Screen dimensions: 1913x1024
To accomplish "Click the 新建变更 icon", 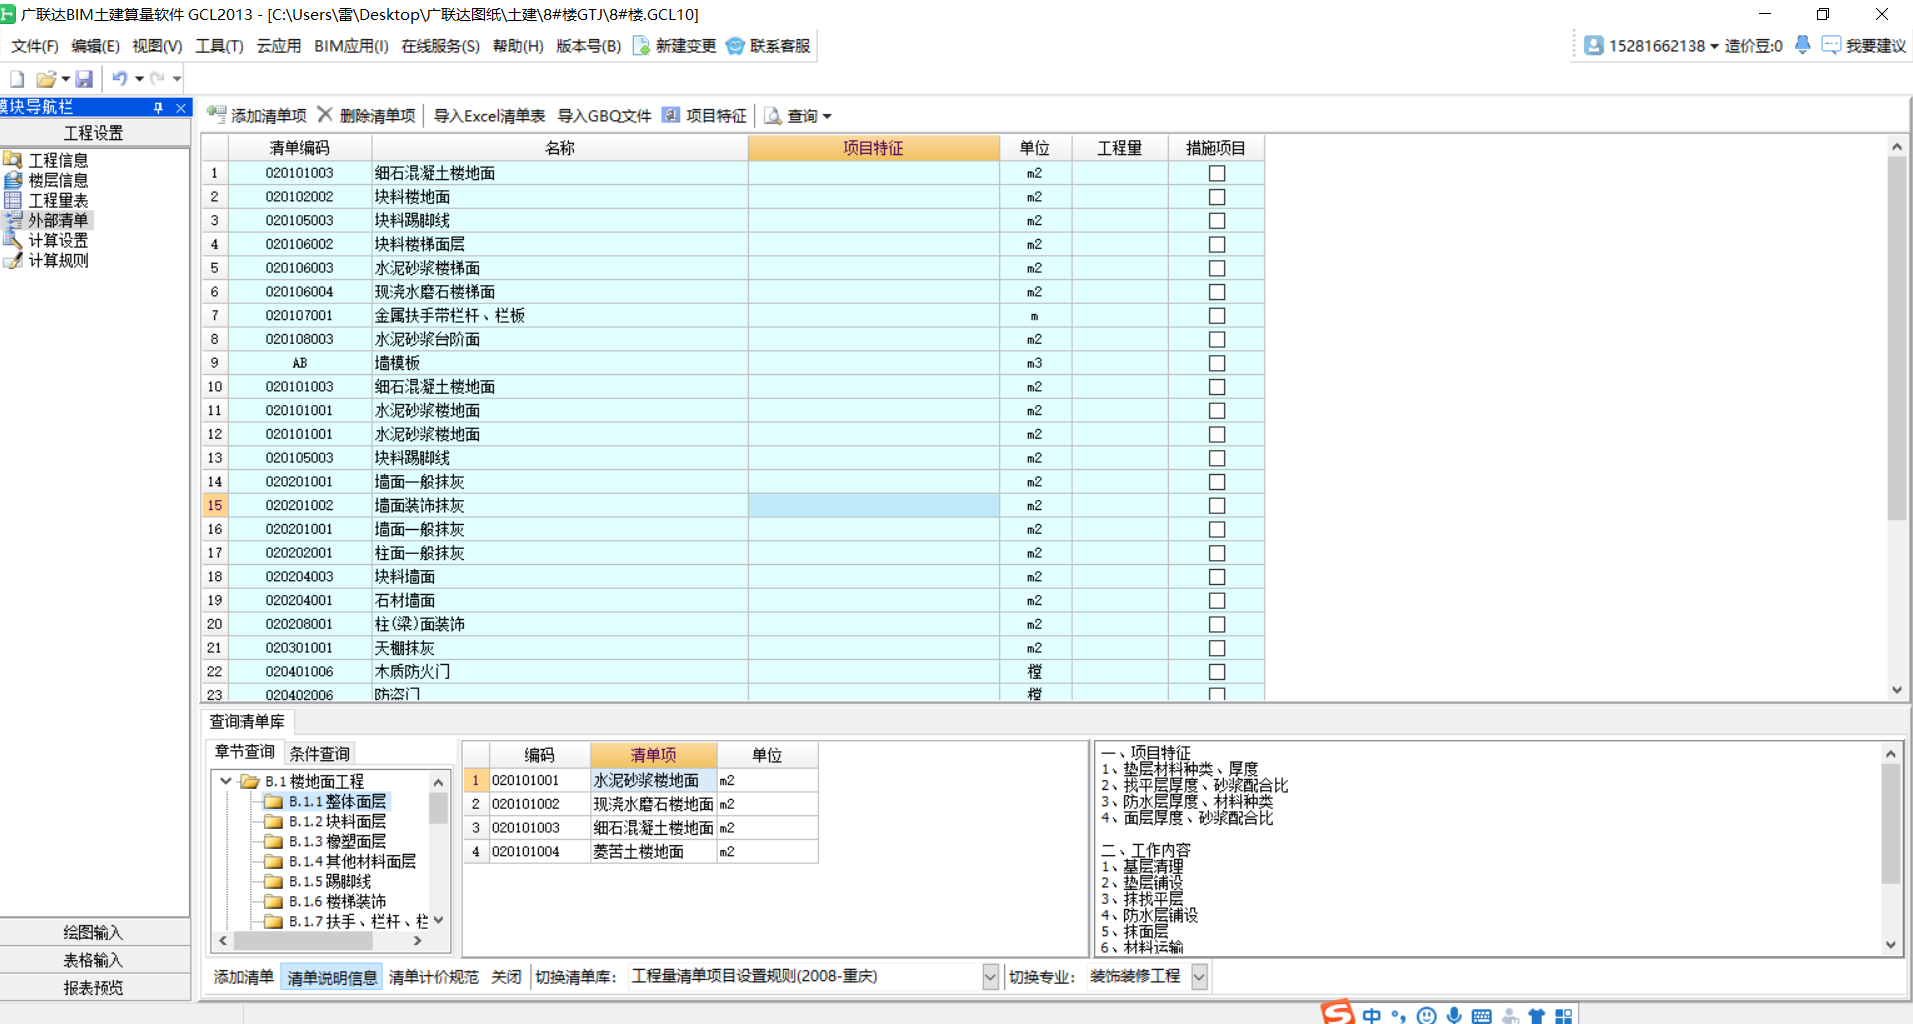I will coord(642,46).
